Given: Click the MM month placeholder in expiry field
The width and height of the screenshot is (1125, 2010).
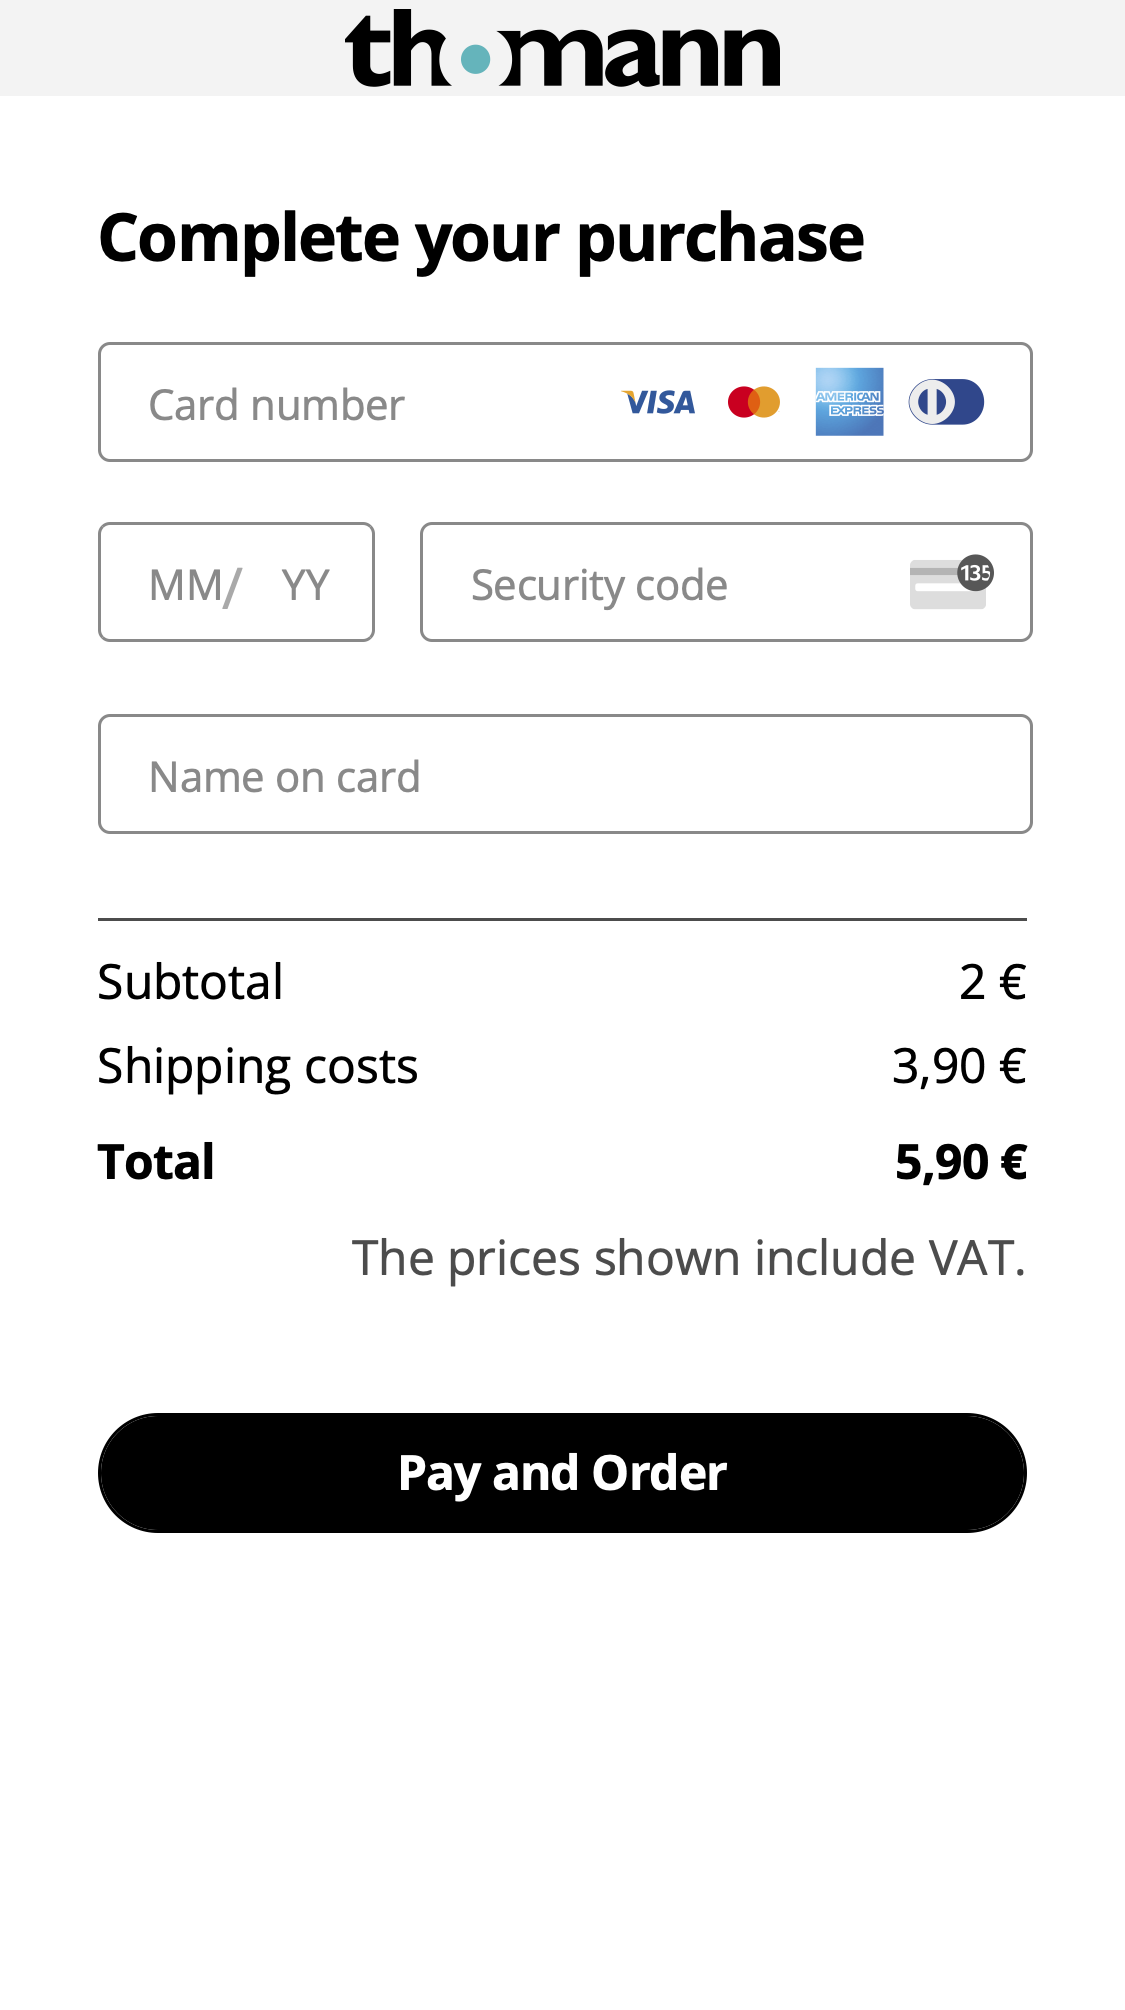Looking at the screenshot, I should coord(190,585).
